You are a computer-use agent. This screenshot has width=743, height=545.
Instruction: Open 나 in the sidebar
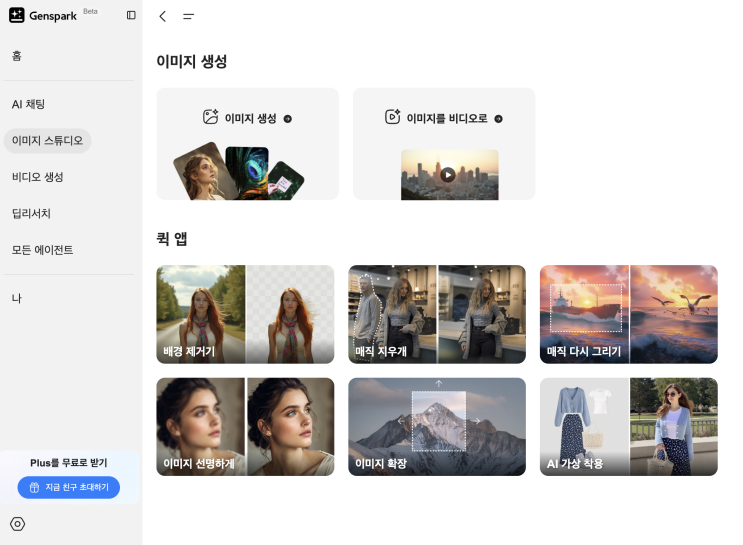[17, 299]
